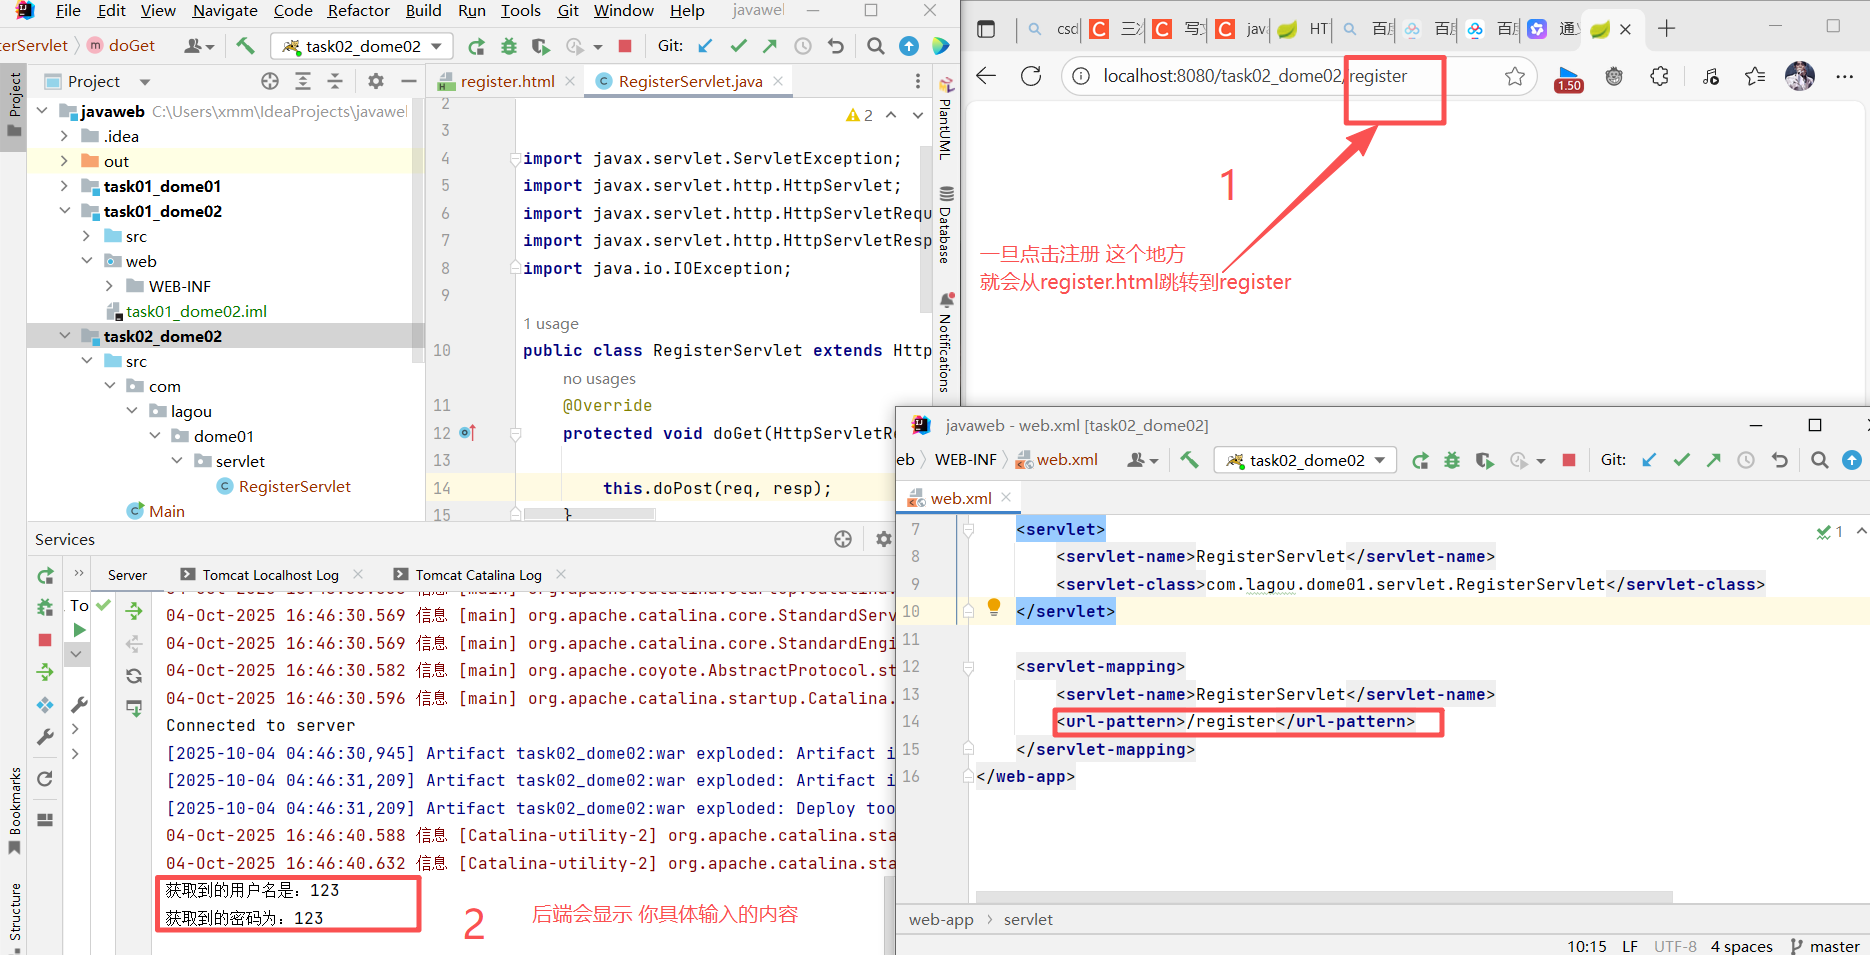Click the intention lightbulb in the web.xml editor
The height and width of the screenshot is (955, 1870).
pos(994,607)
